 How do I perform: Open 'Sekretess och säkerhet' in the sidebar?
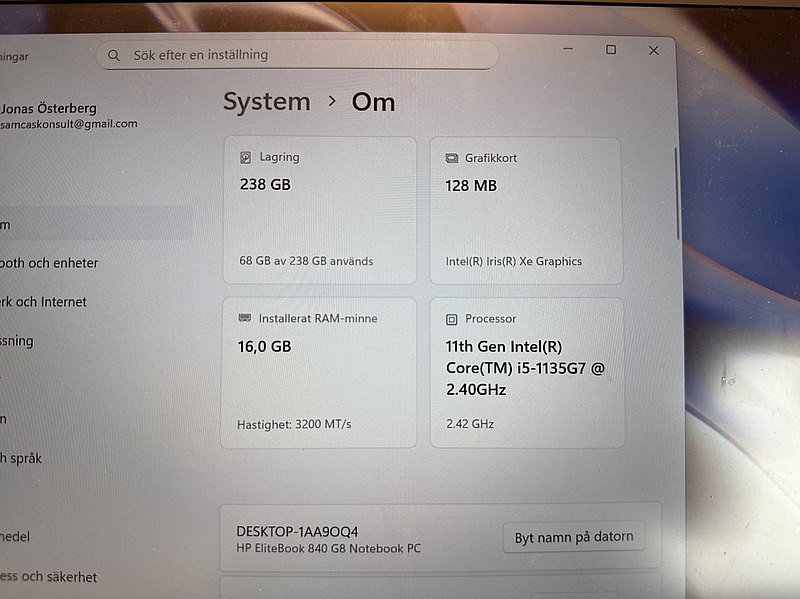50,577
